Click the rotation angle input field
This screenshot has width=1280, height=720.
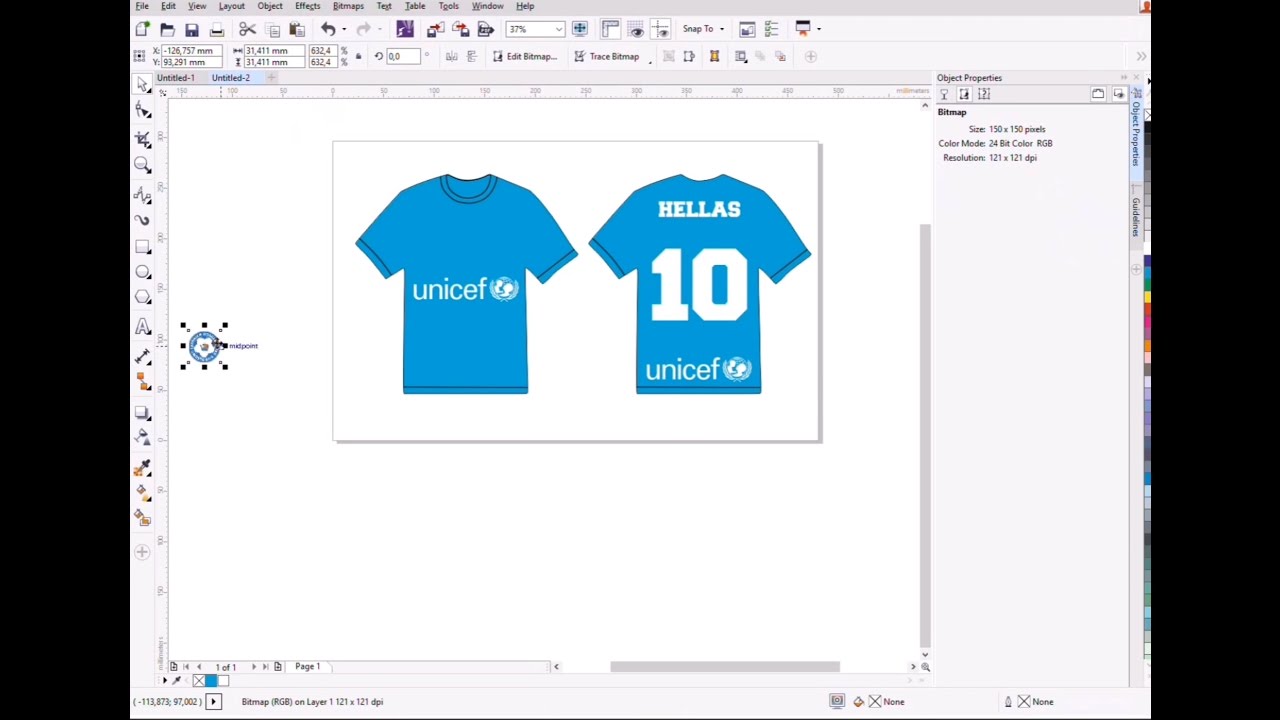point(403,57)
